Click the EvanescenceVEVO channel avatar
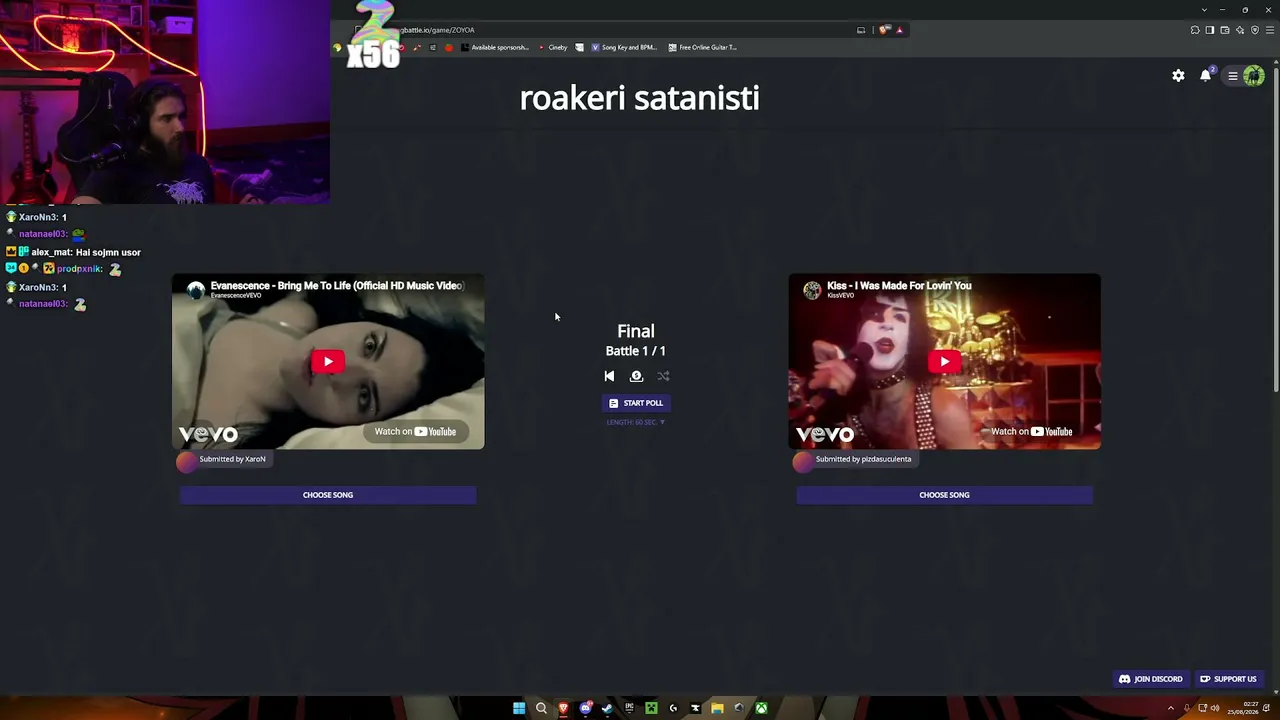 tap(196, 290)
